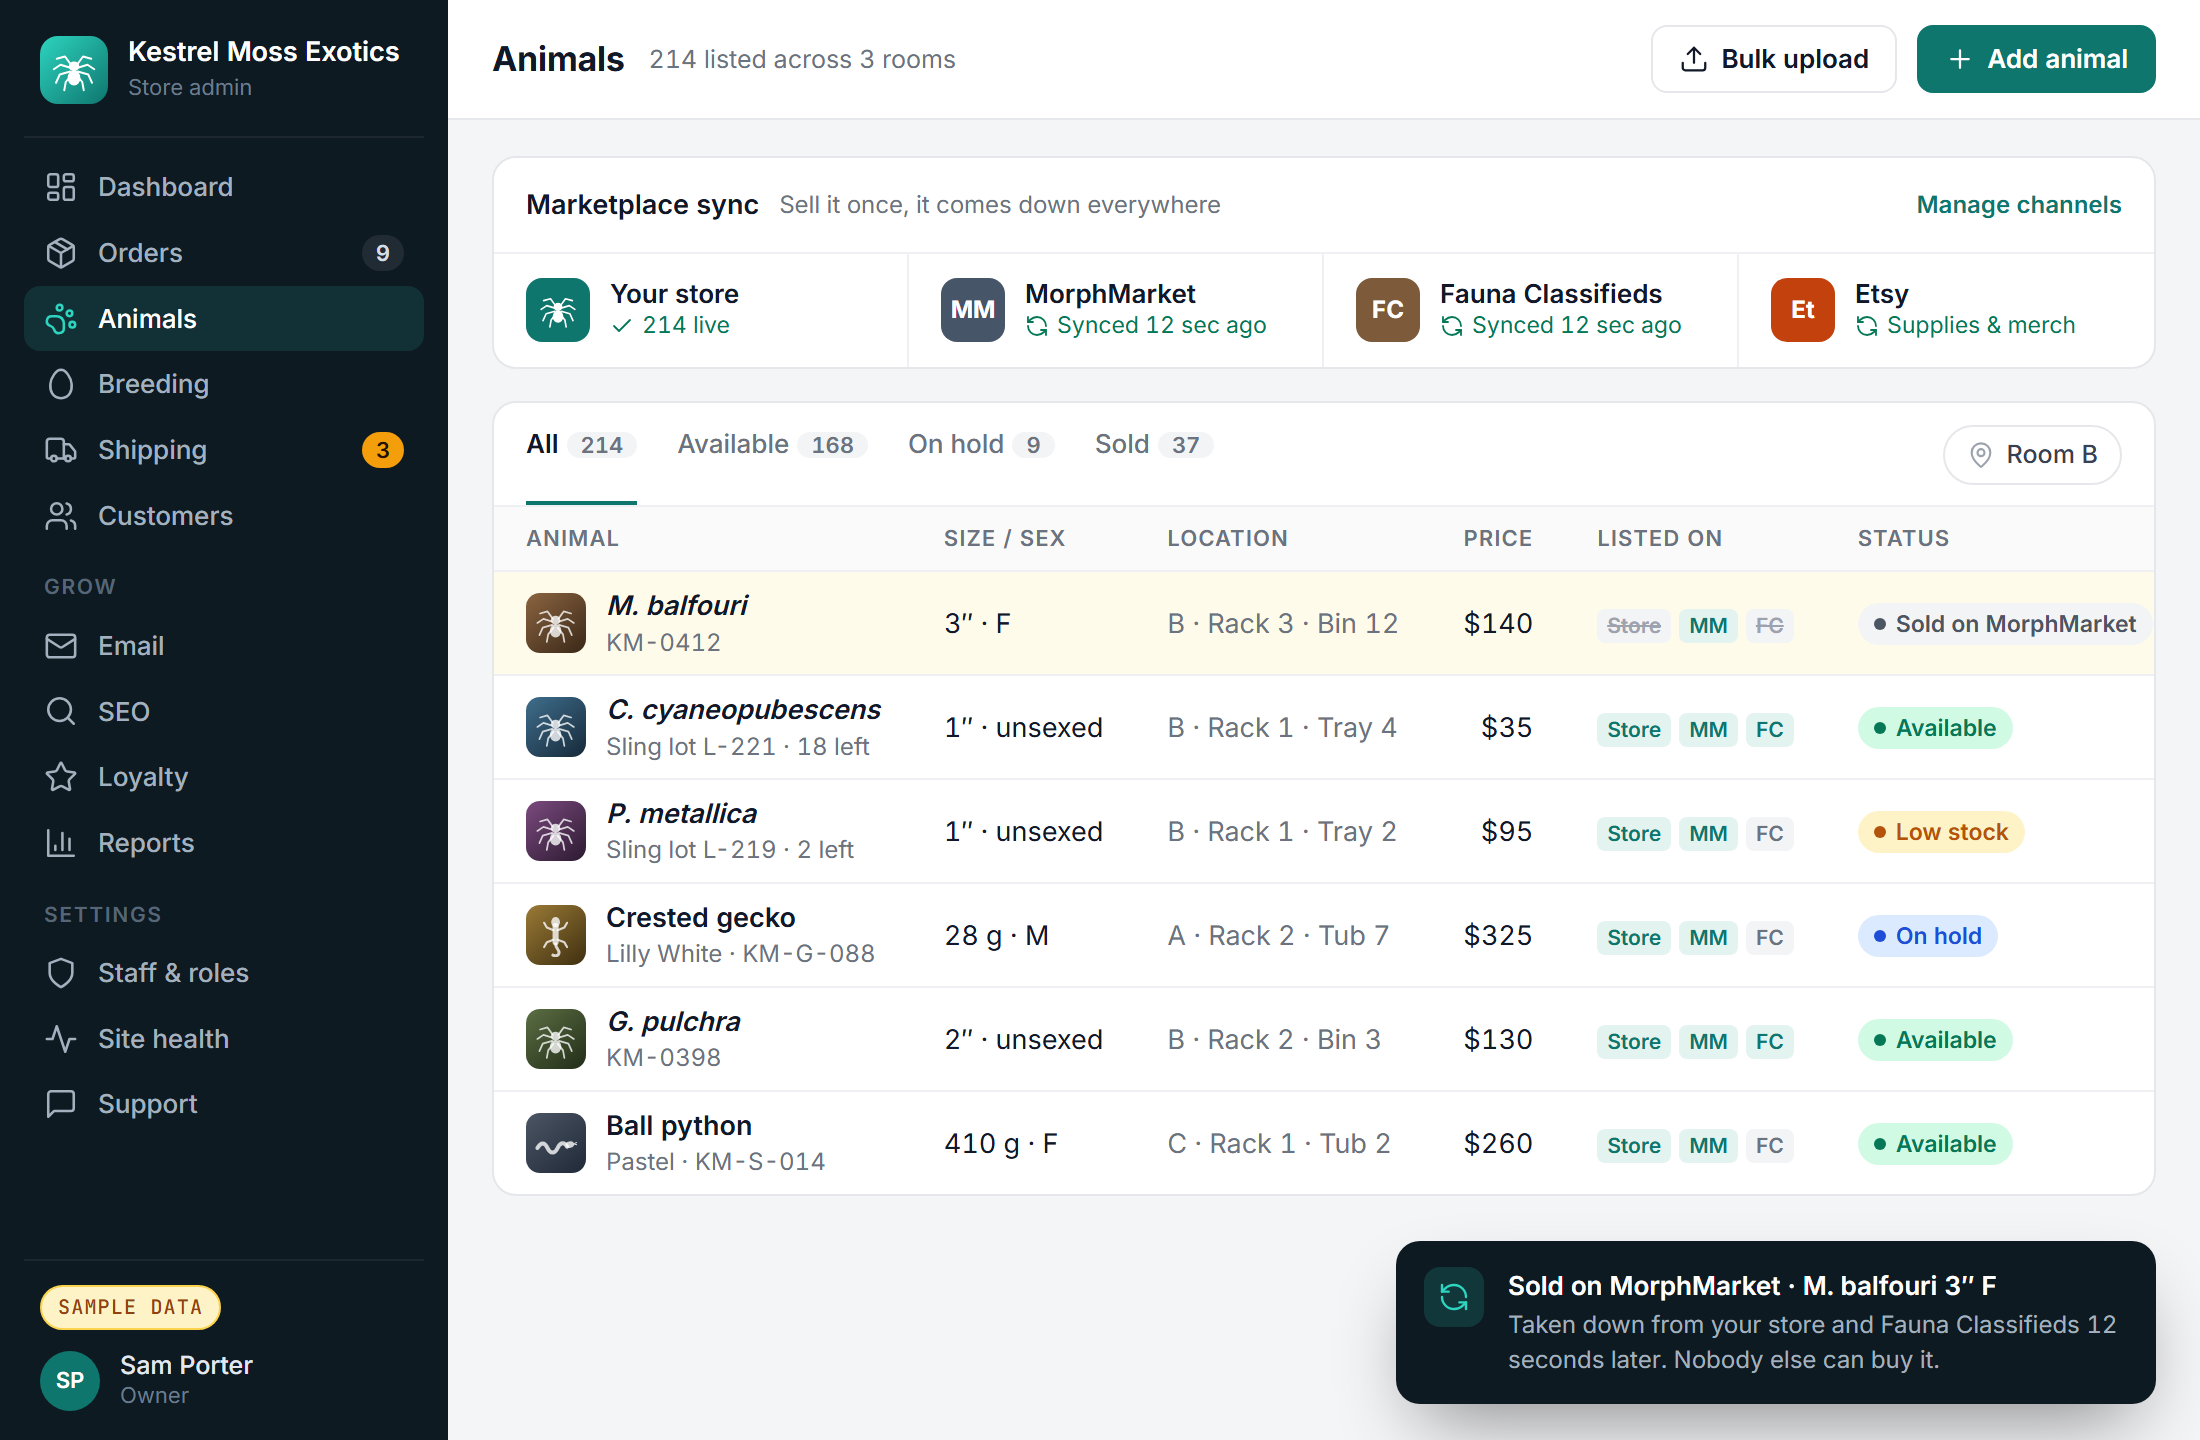This screenshot has width=2200, height=1440.
Task: Click the Sold on MorphMarket status pill
Action: (2006, 624)
